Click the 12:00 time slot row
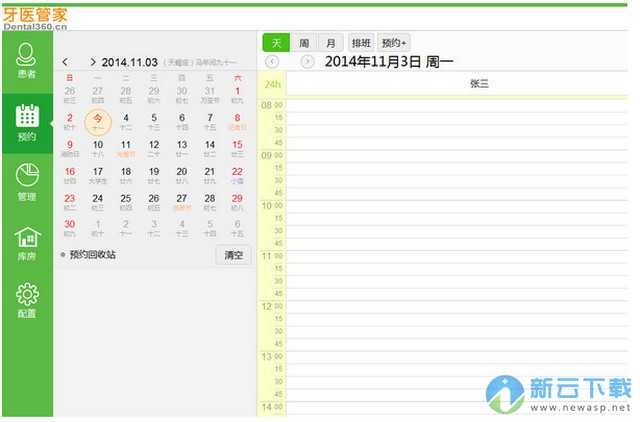The width and height of the screenshot is (640, 422). (457, 307)
